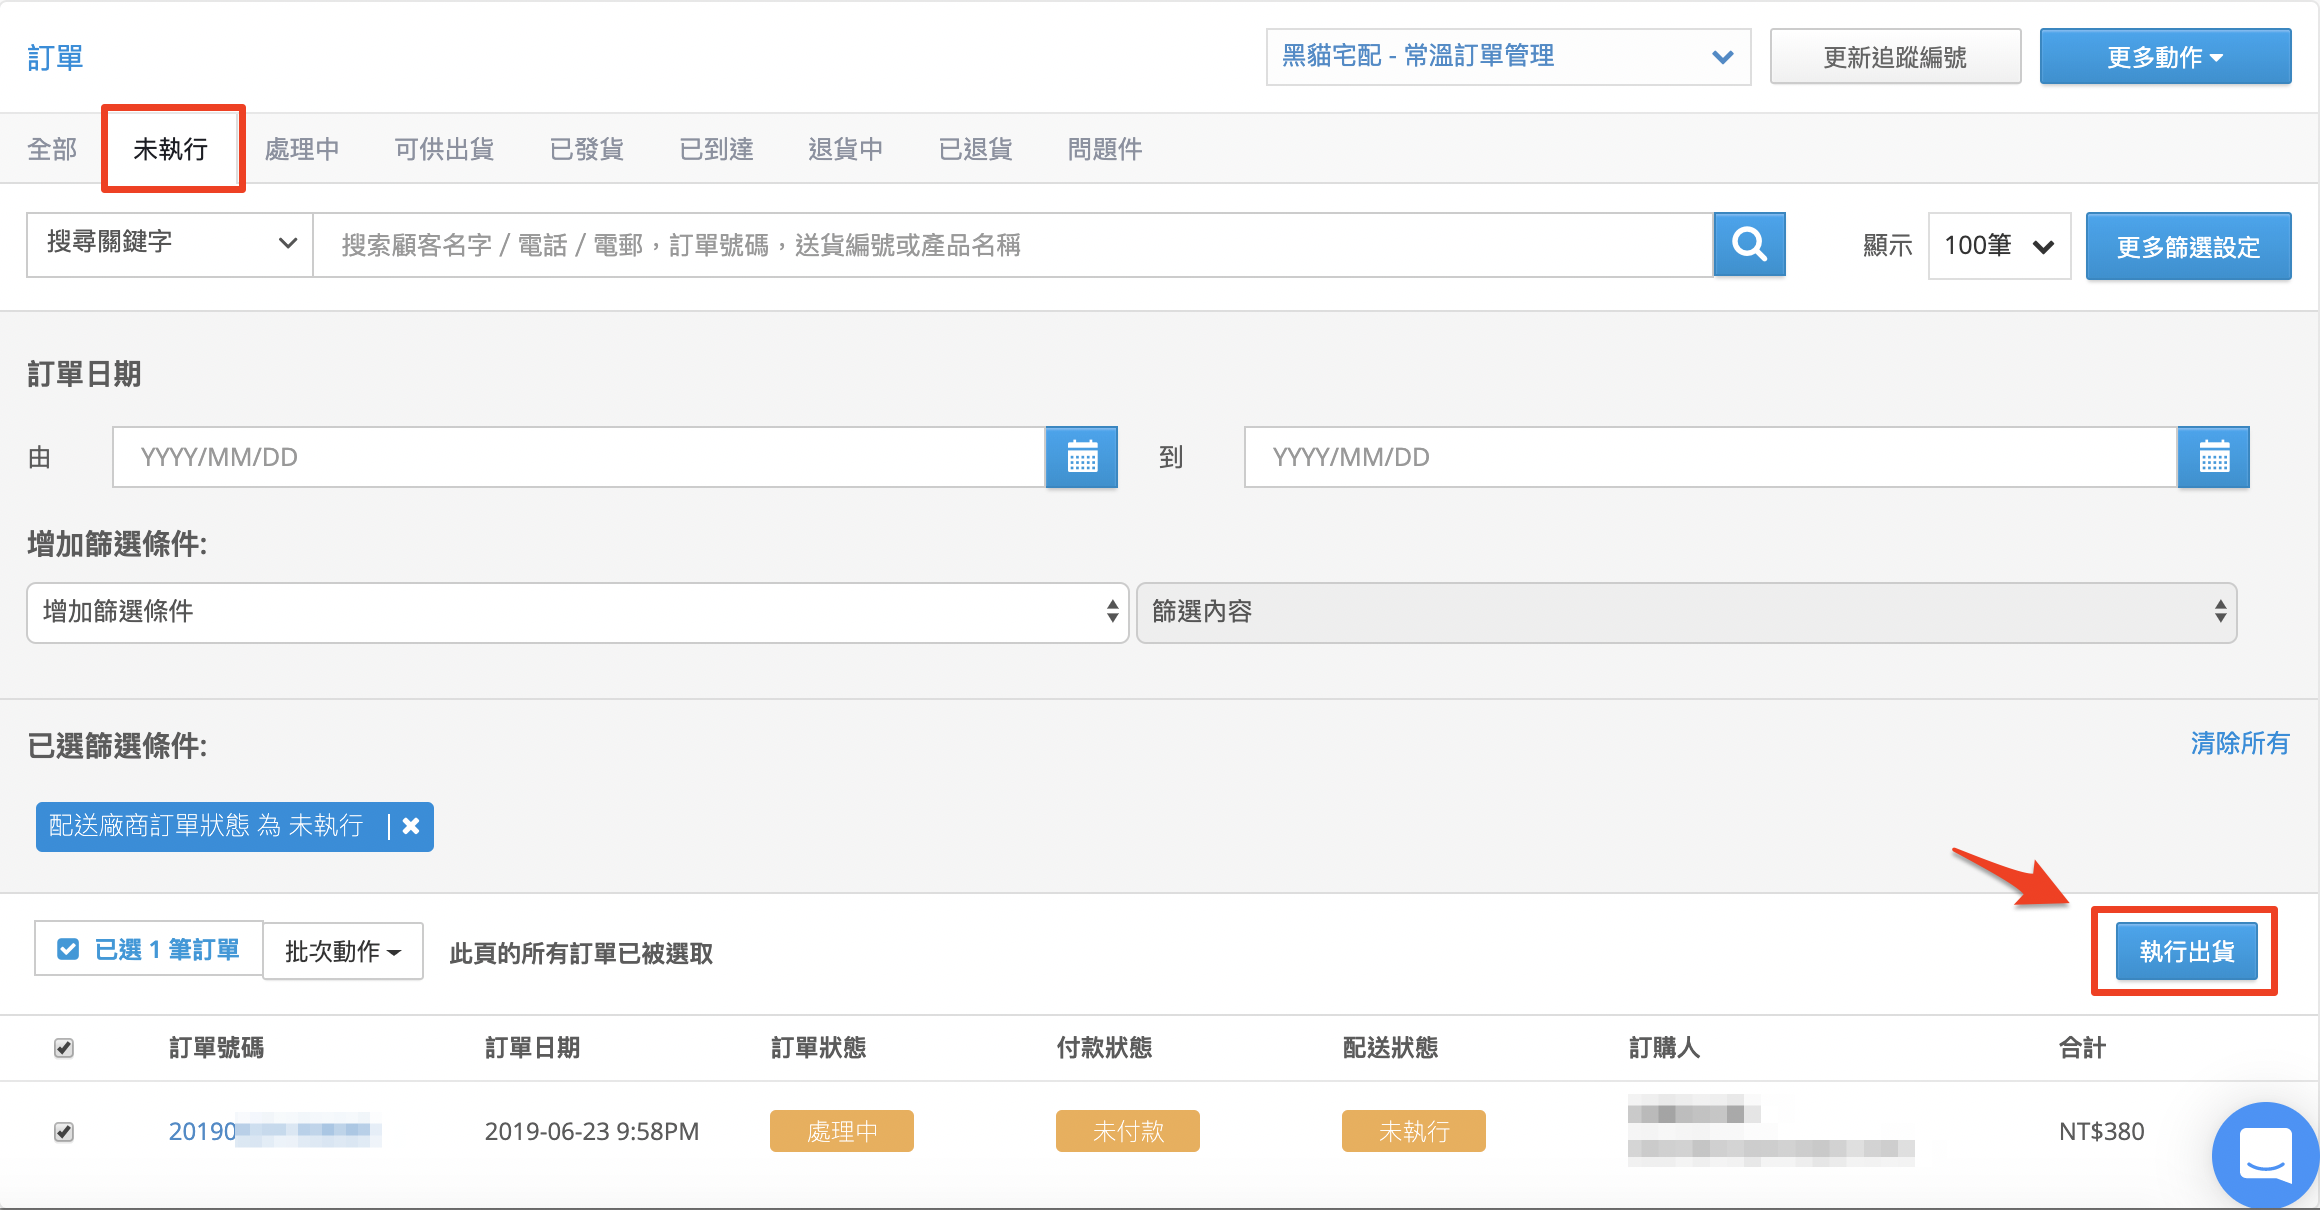Toggle the 已選 1 筆訂單 checkbox
This screenshot has height=1210, width=2320.
68,949
